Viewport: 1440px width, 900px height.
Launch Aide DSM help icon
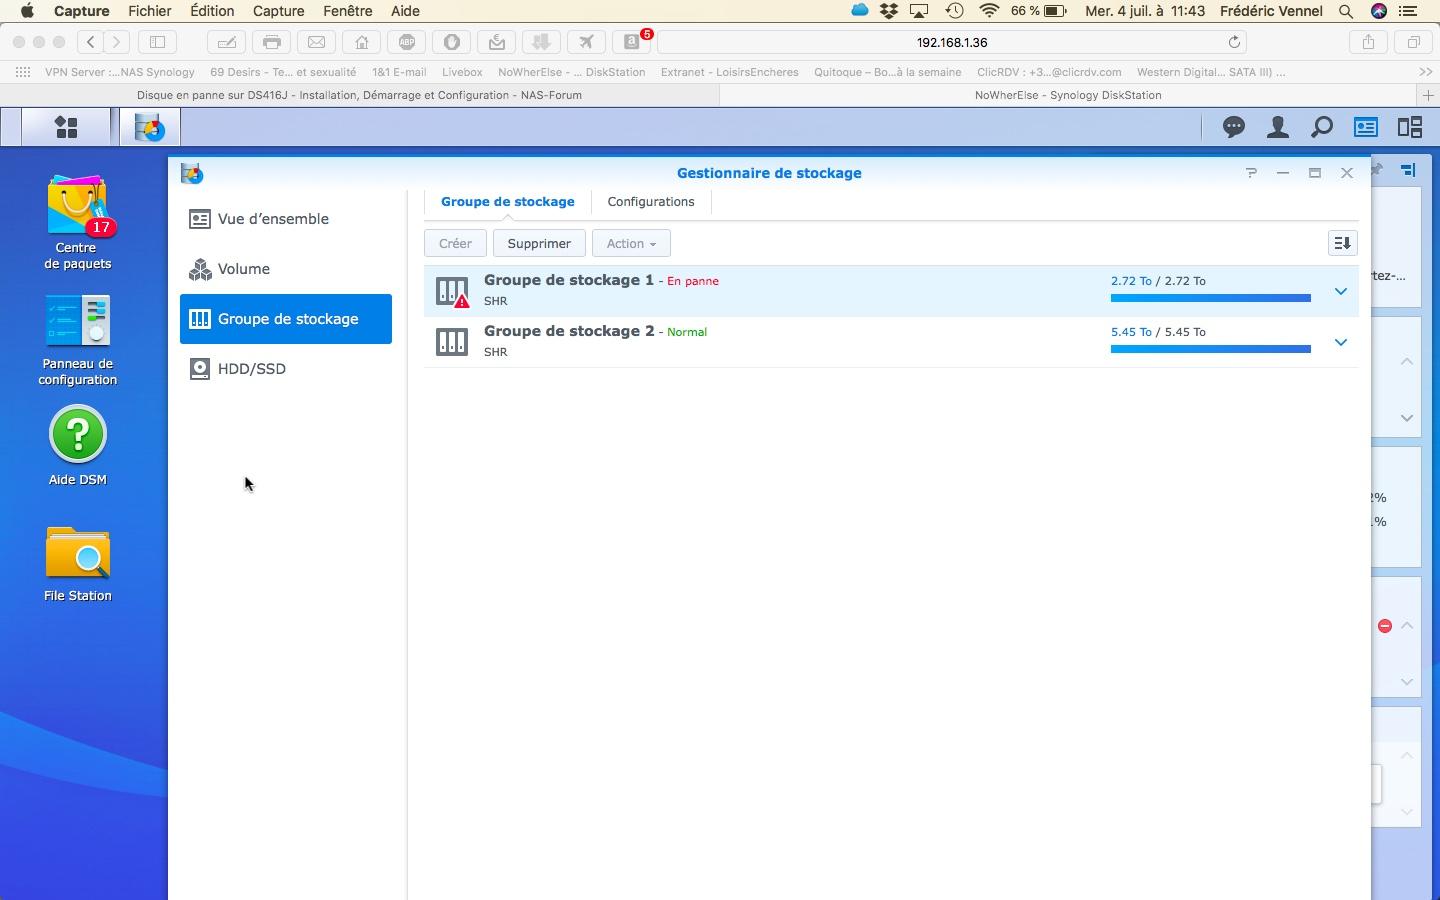[78, 445]
